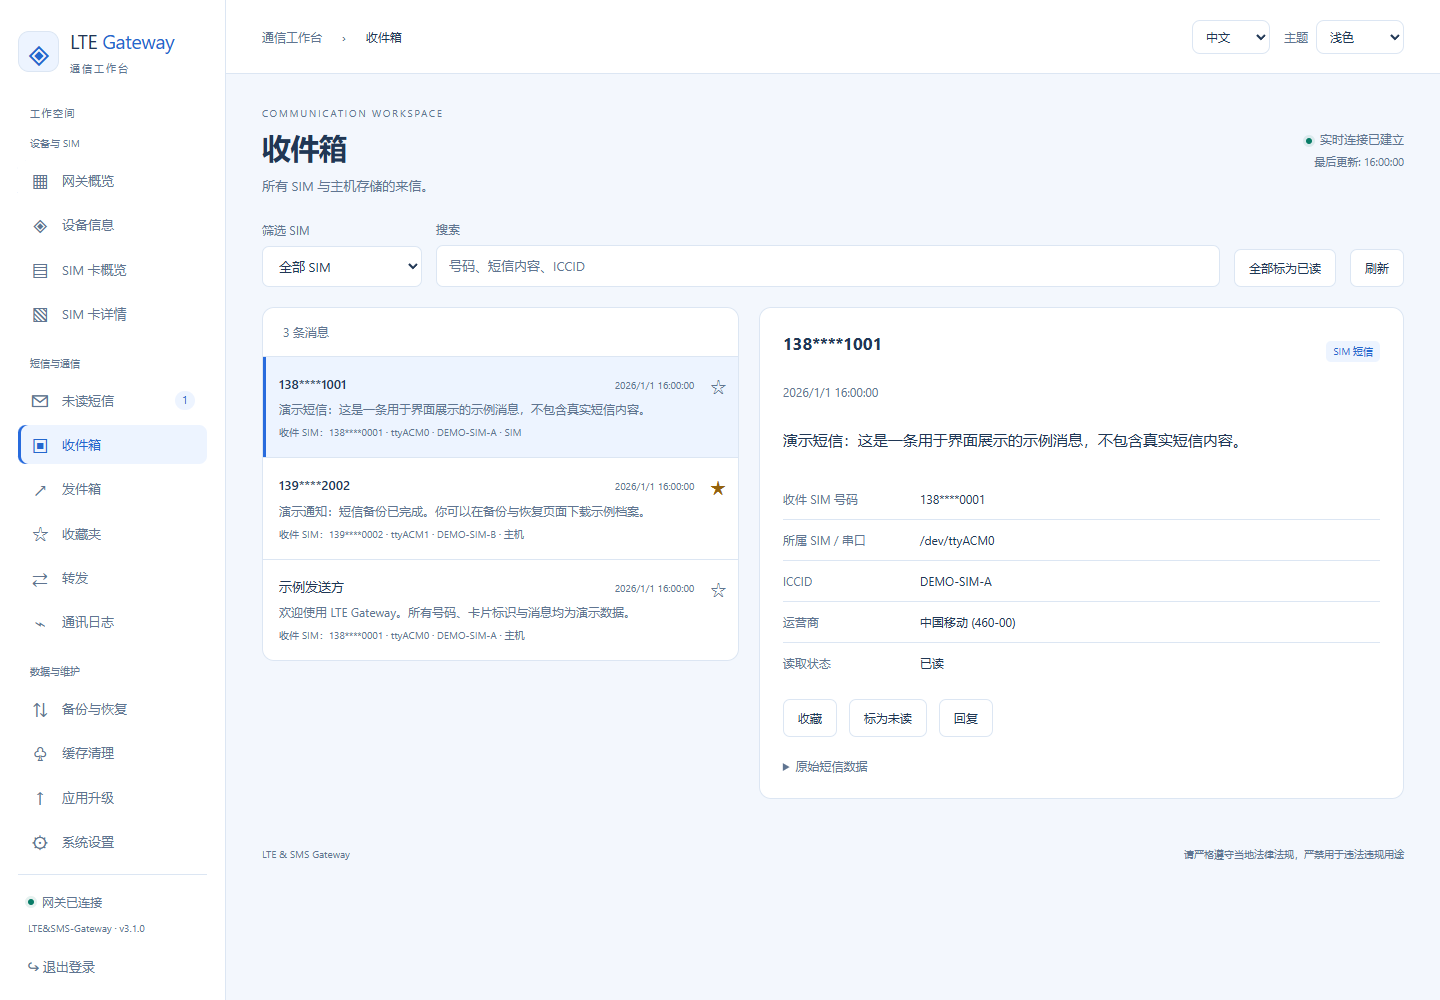Click the SIM 短信 tag badge
Image resolution: width=1440 pixels, height=1000 pixels.
[1353, 351]
